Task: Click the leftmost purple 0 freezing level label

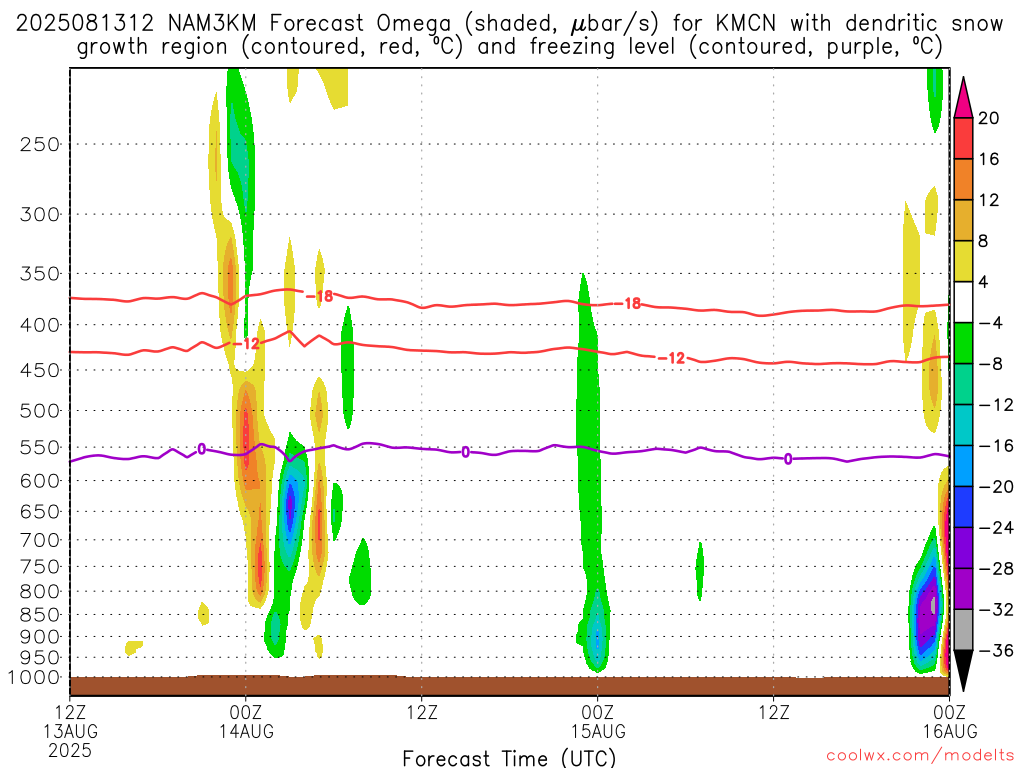Action: (202, 449)
